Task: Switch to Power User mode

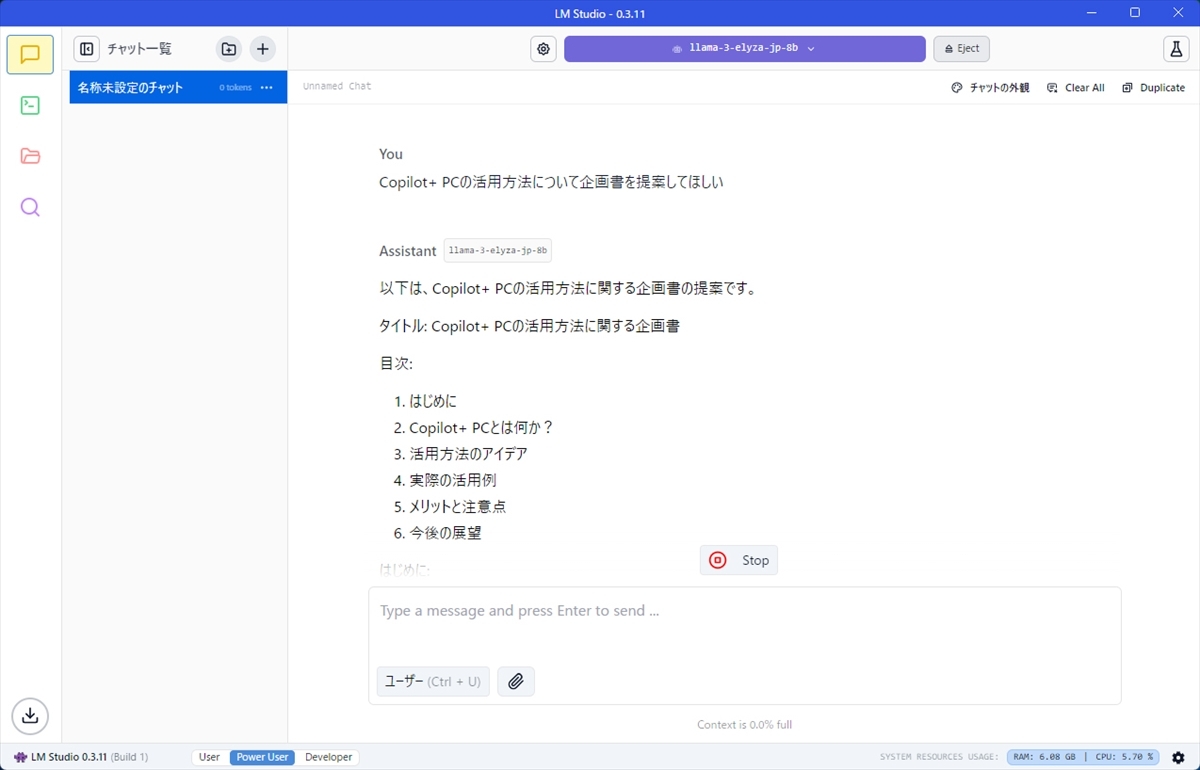Action: tap(263, 757)
